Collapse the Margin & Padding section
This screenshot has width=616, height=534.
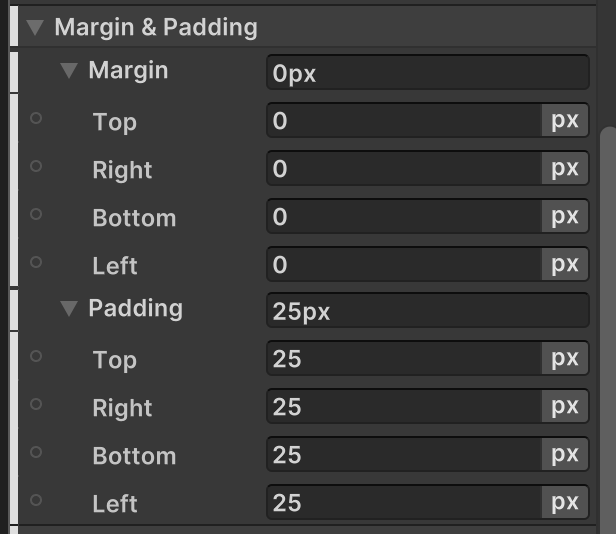[36, 27]
